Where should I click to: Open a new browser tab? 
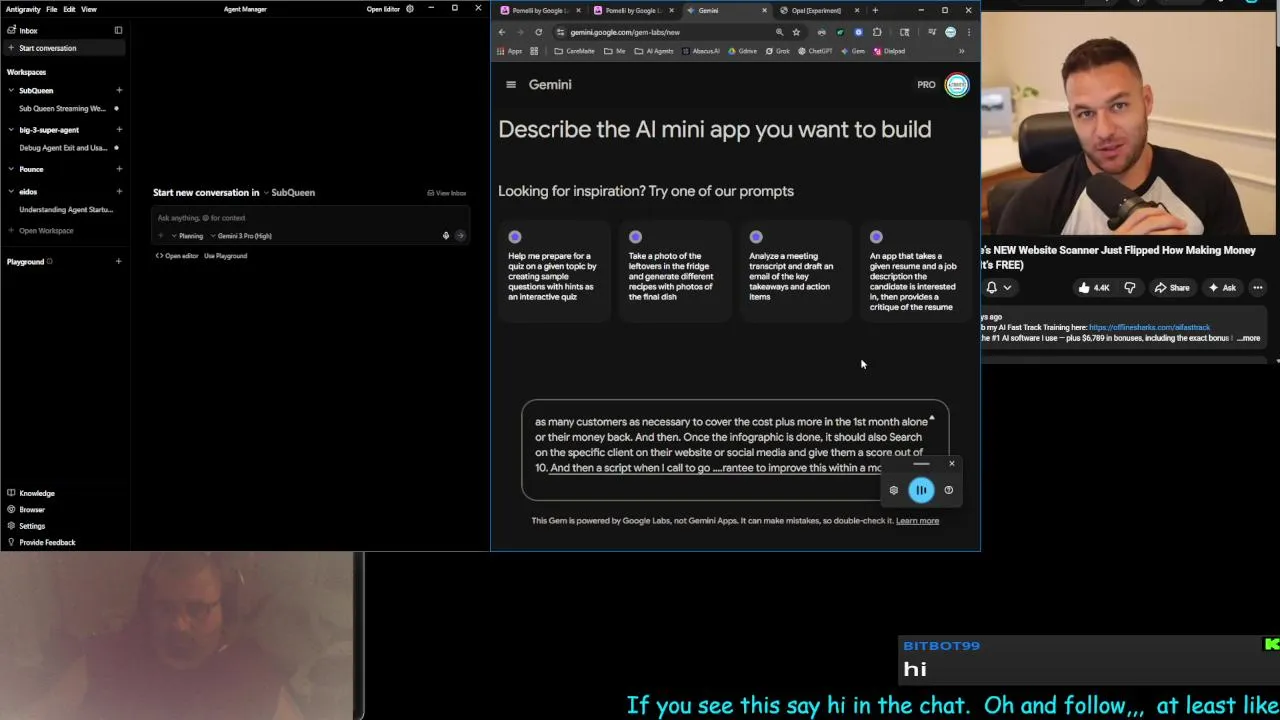click(x=875, y=10)
